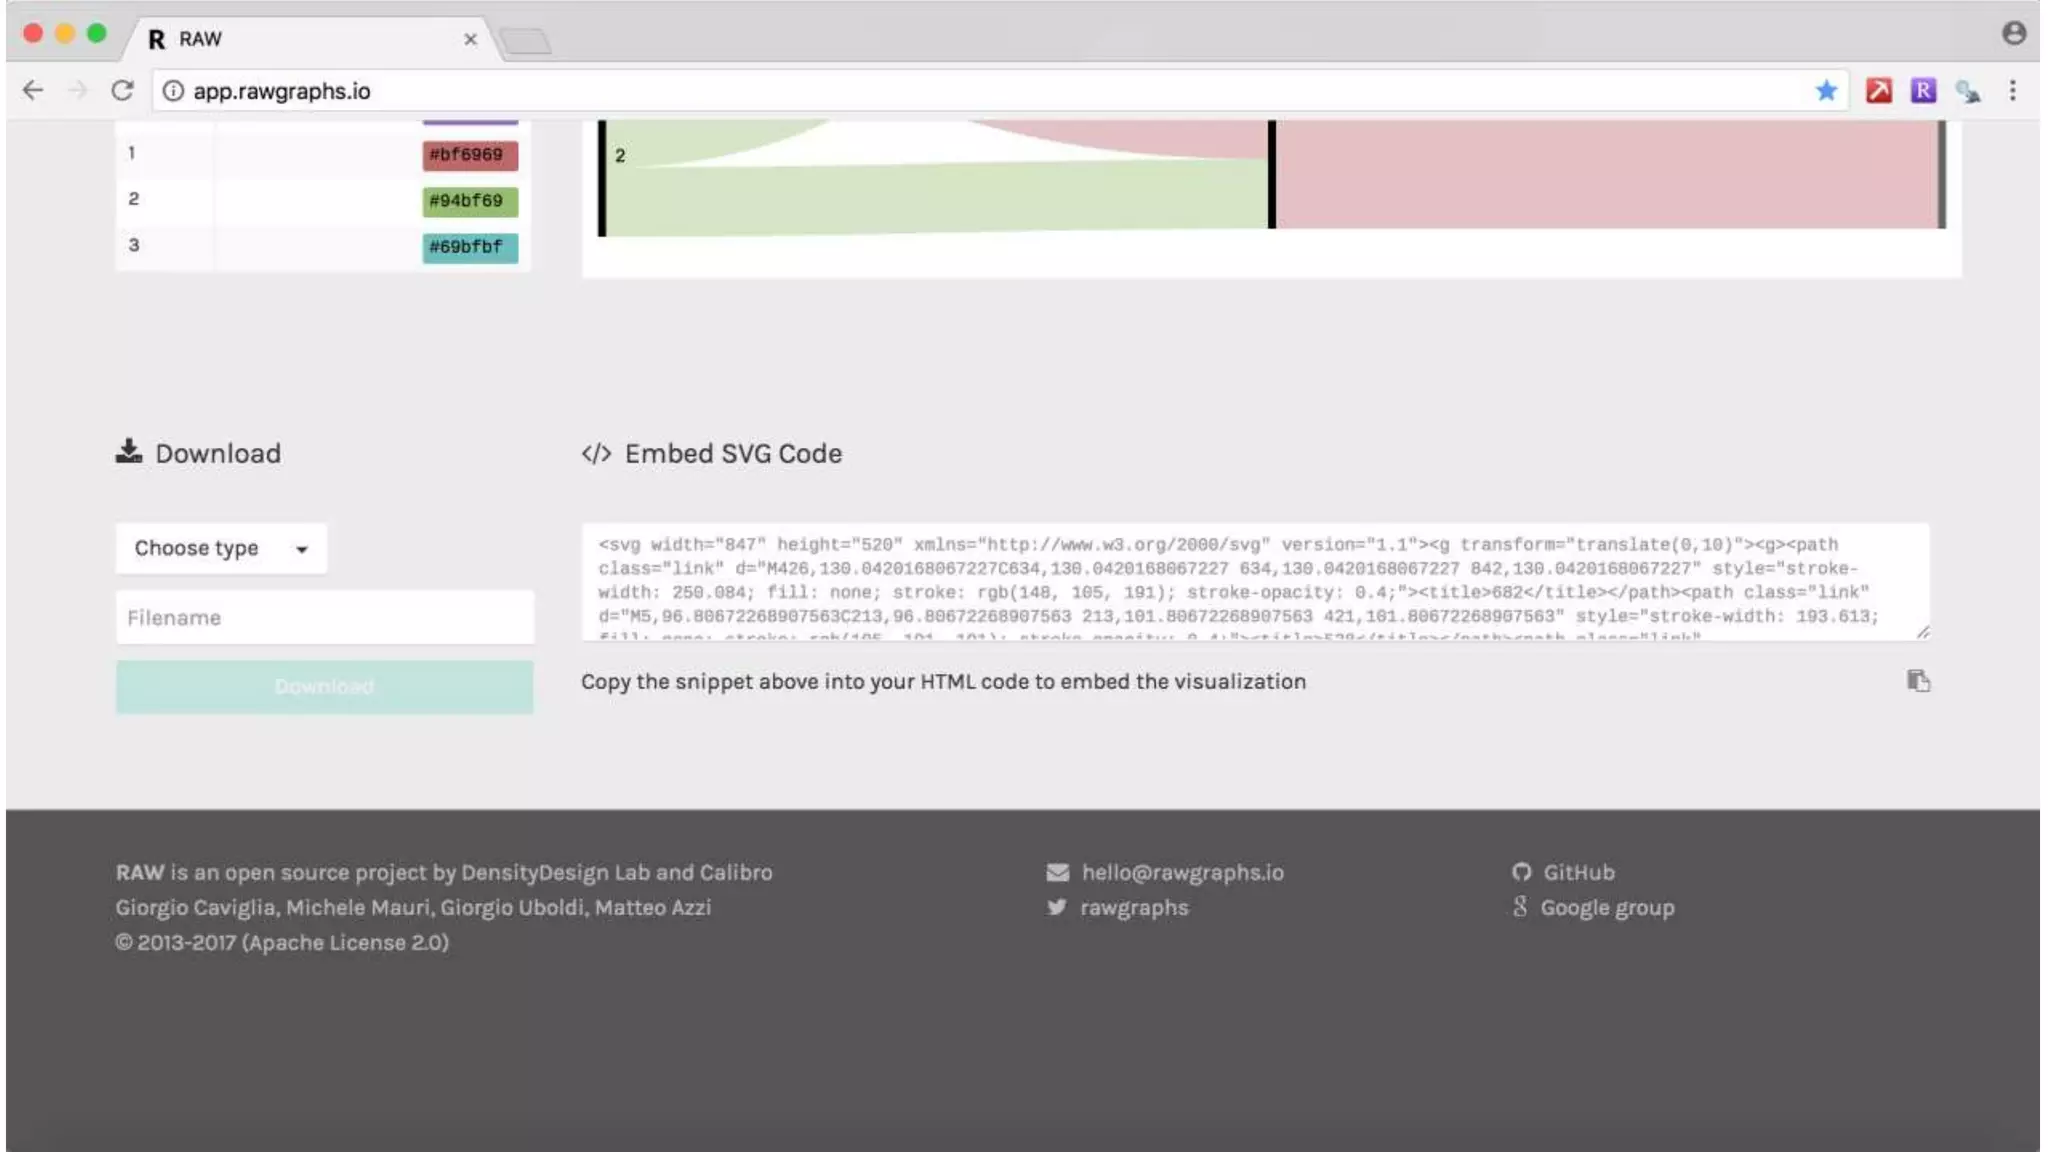Click the purple R browser extension icon
Image resolution: width=2048 pixels, height=1152 pixels.
click(x=1923, y=91)
